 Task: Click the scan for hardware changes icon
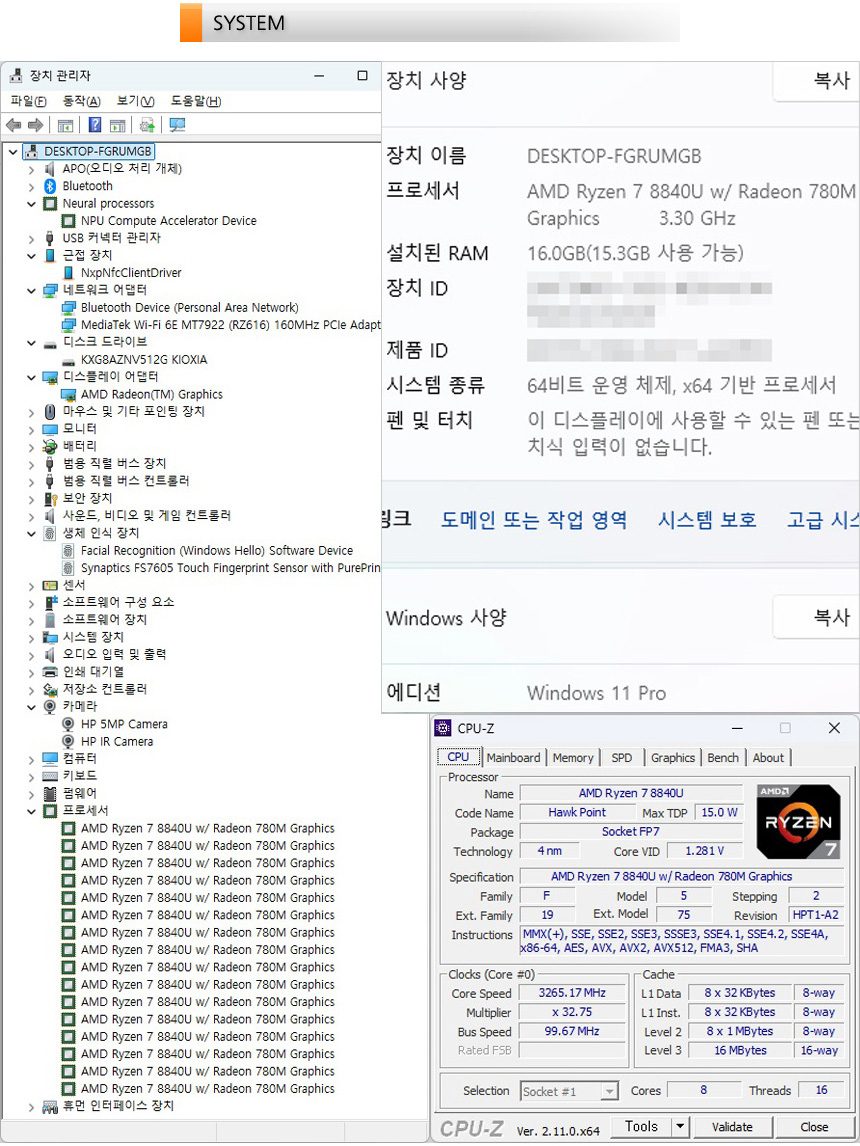[177, 125]
